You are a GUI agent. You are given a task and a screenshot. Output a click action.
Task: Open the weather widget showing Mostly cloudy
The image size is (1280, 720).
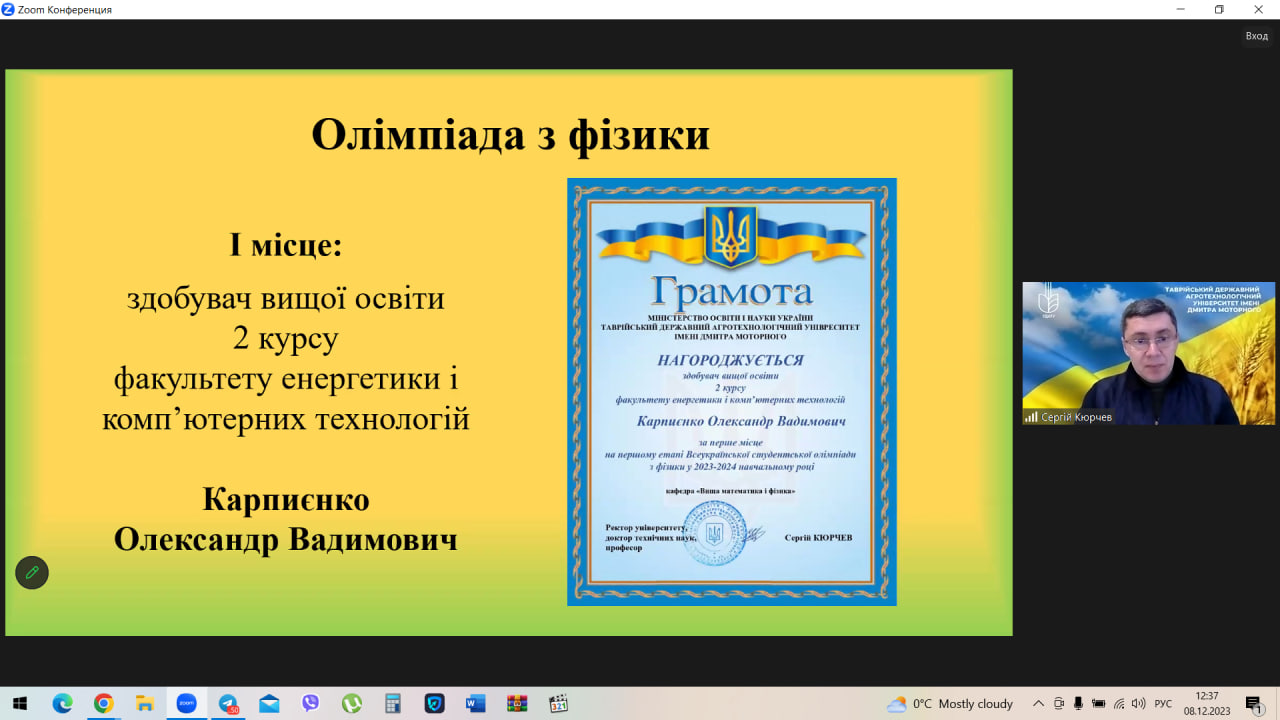tap(950, 703)
